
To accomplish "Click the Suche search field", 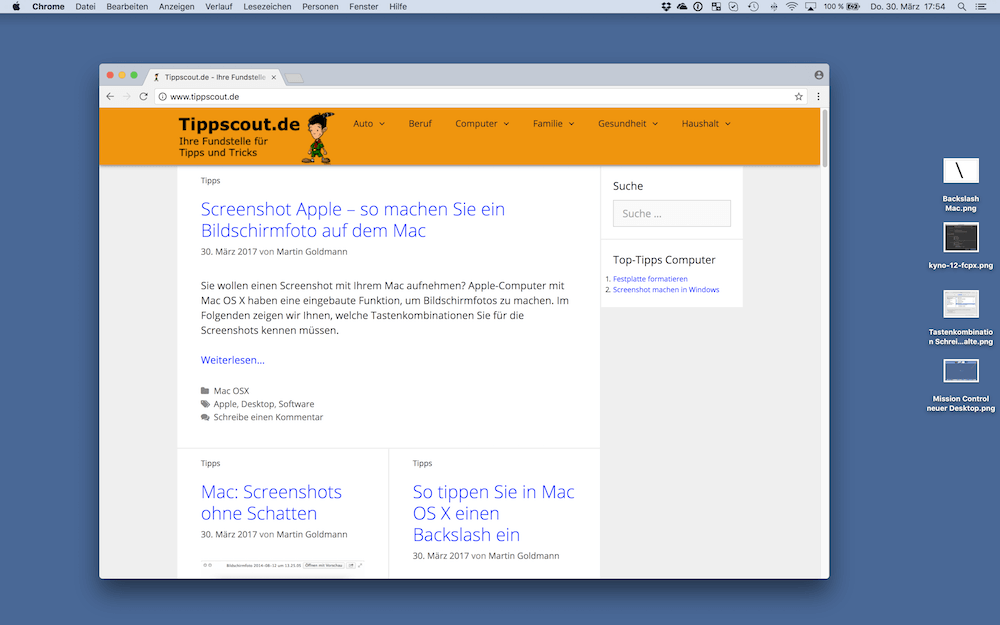I will (x=672, y=214).
